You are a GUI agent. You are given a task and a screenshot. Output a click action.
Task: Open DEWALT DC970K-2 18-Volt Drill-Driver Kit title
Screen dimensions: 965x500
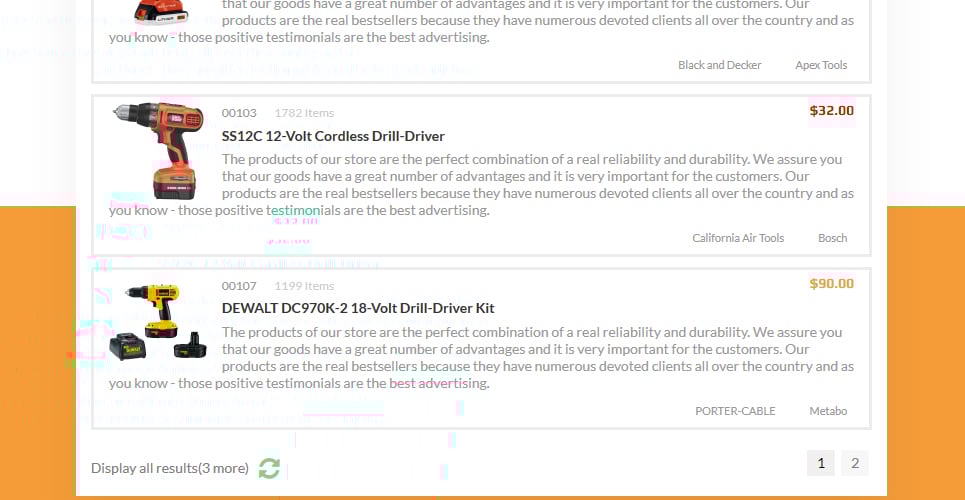click(x=358, y=308)
